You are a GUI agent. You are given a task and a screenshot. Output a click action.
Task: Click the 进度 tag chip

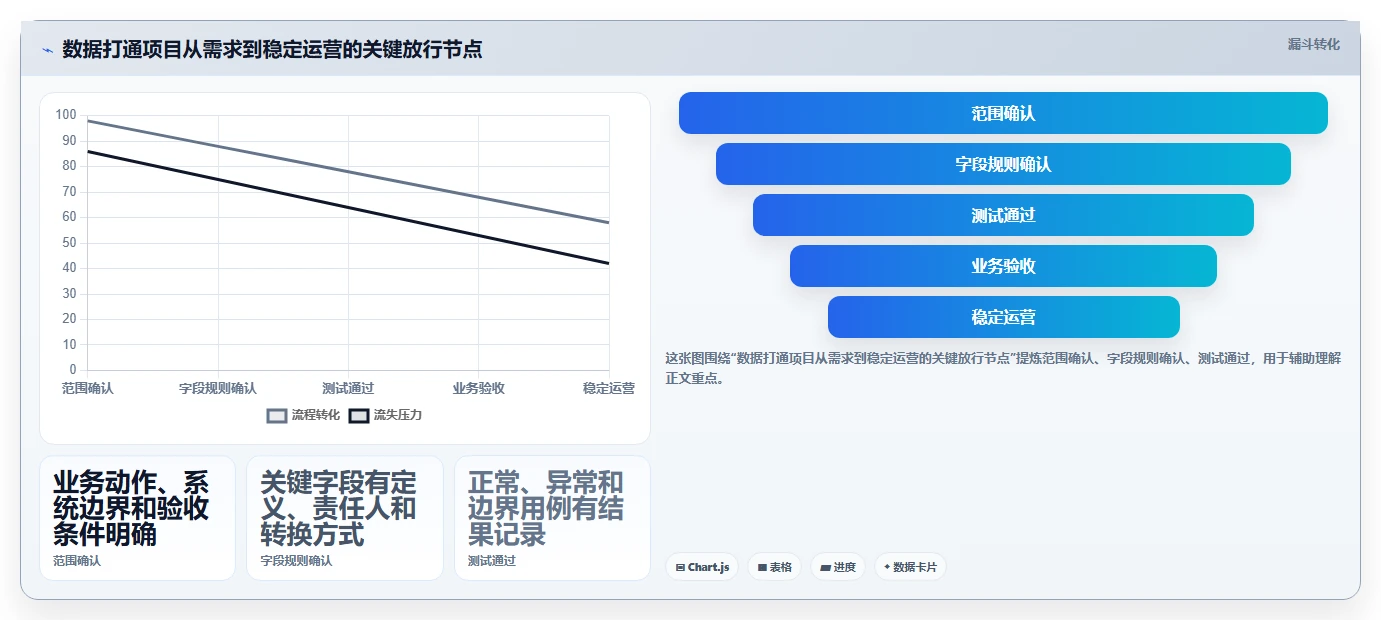[x=838, y=567]
